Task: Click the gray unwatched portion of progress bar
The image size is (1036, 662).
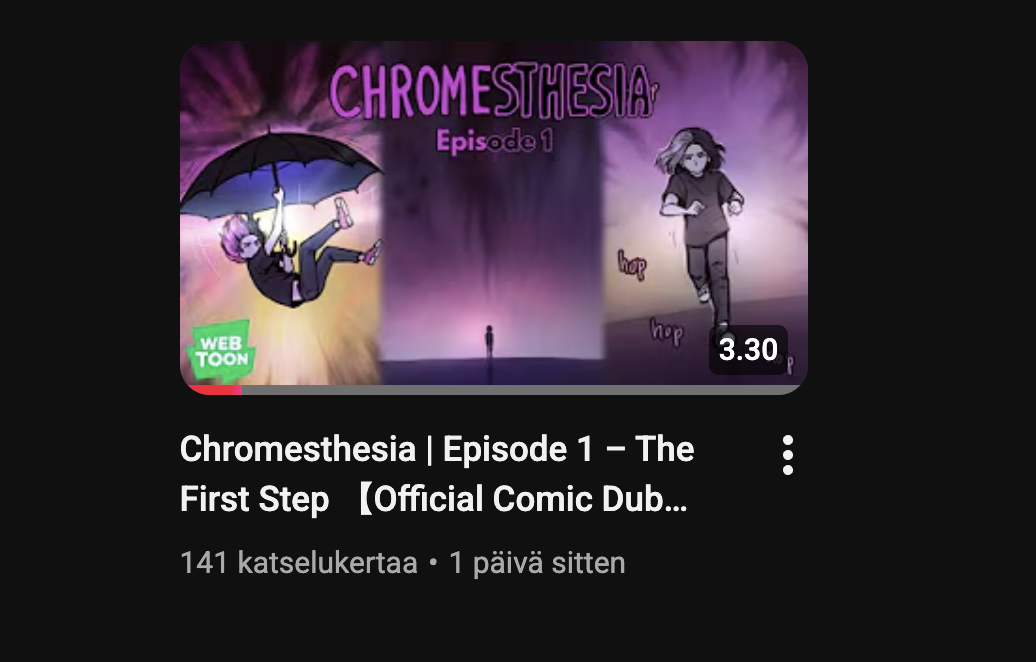Action: (x=522, y=390)
